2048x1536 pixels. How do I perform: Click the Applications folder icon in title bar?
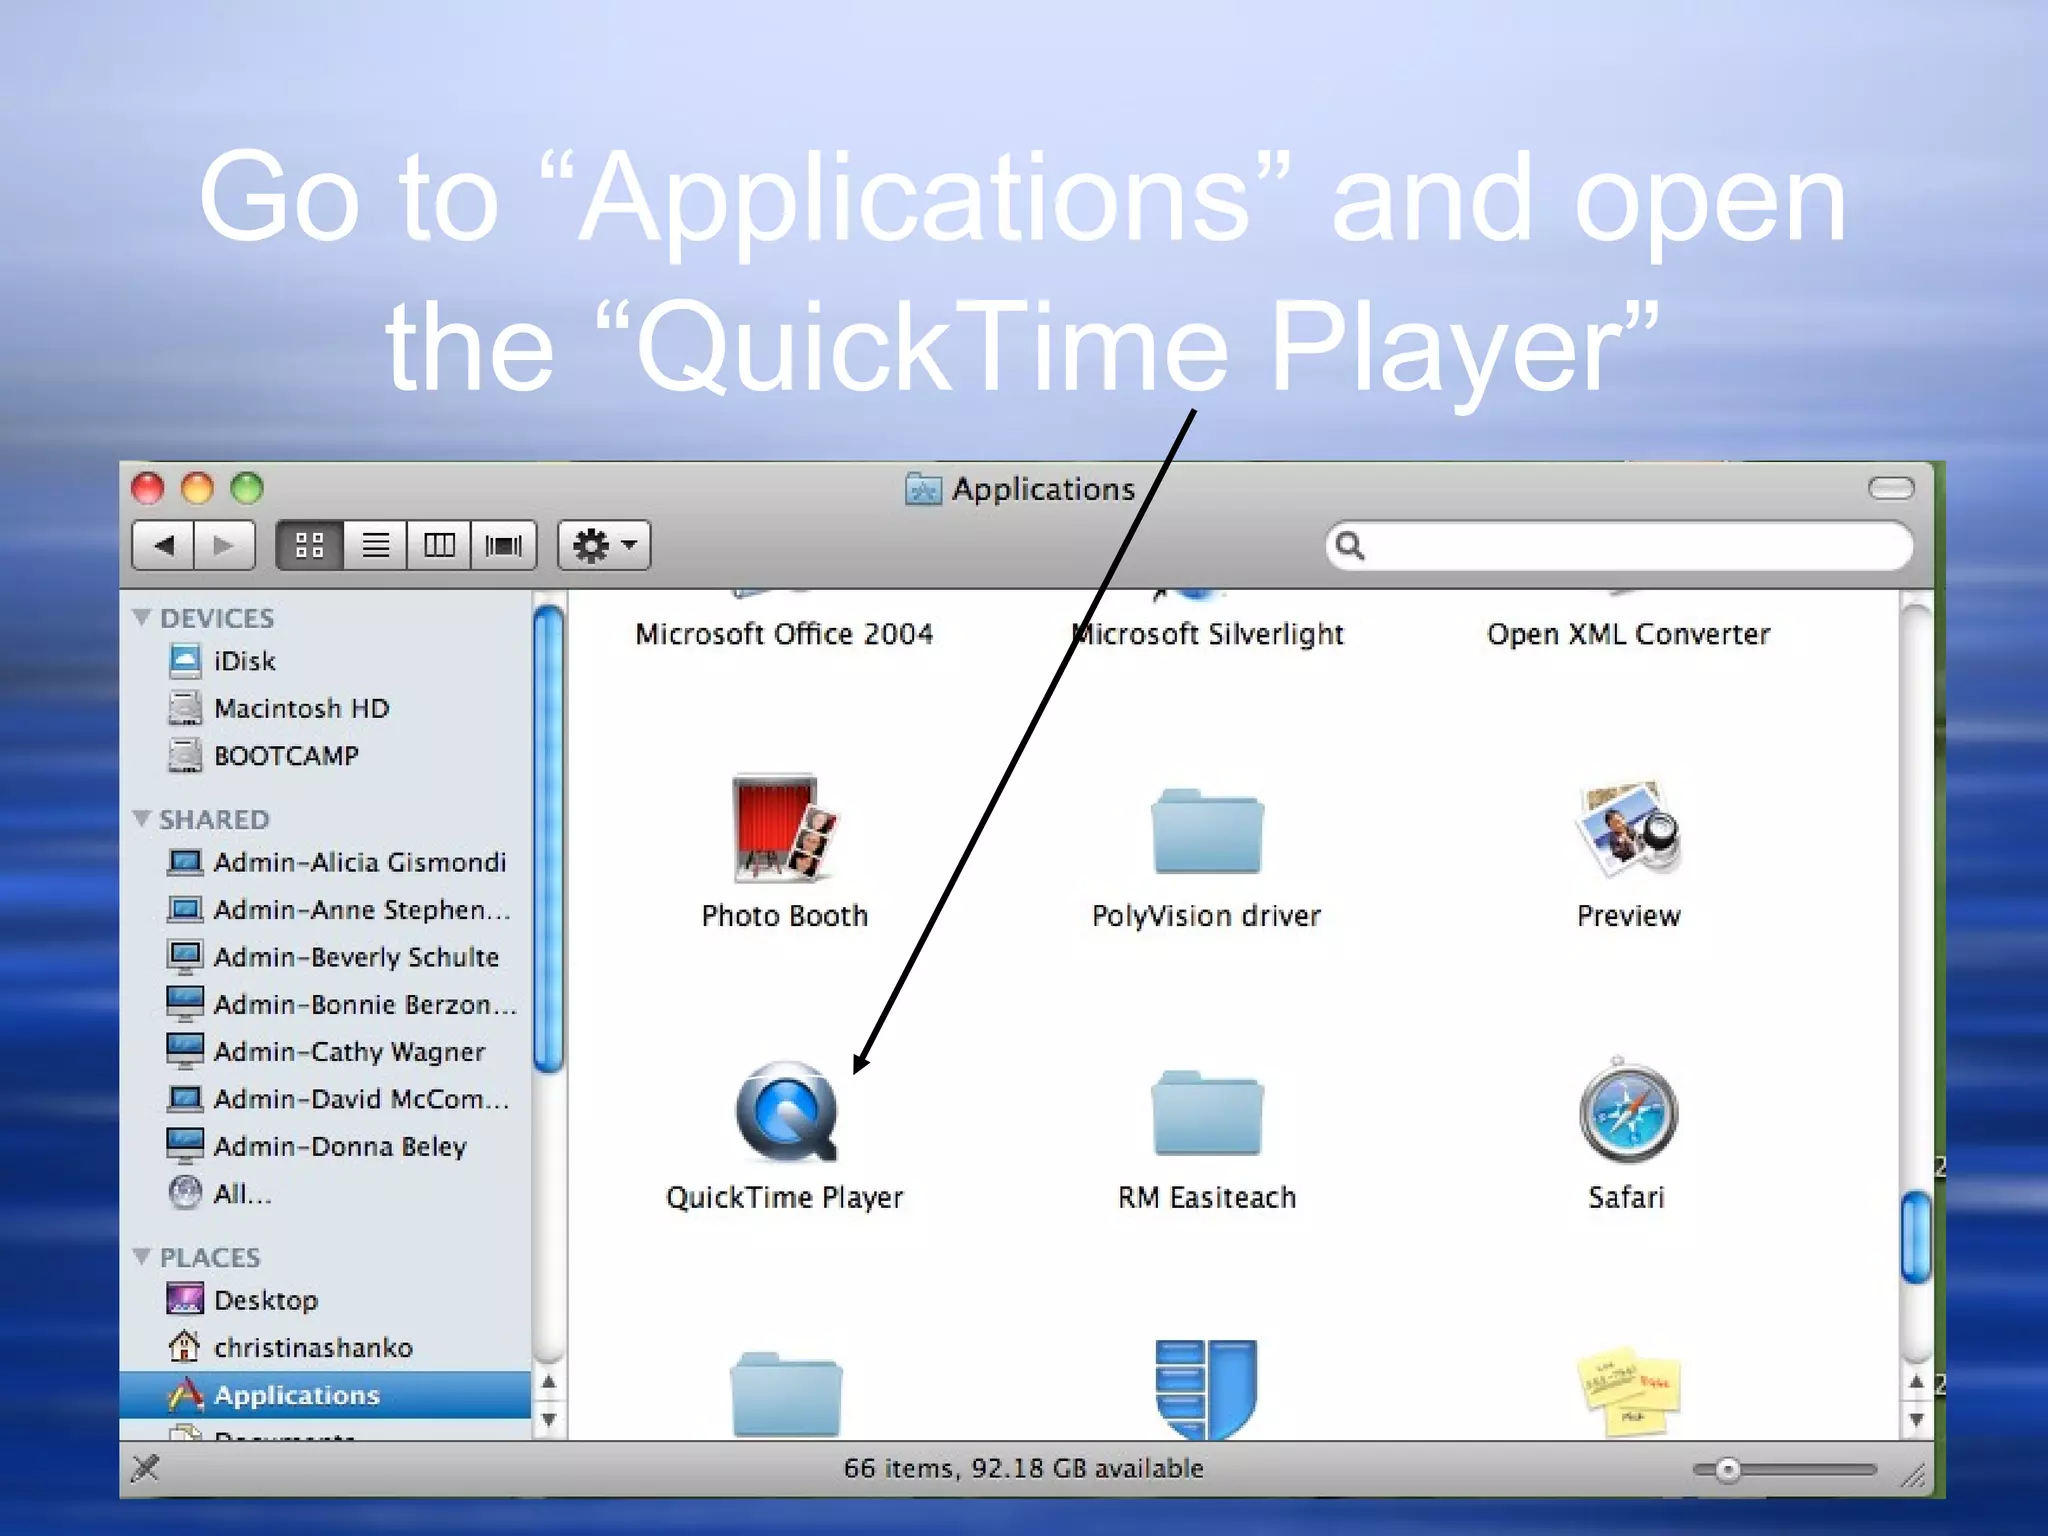(x=923, y=489)
